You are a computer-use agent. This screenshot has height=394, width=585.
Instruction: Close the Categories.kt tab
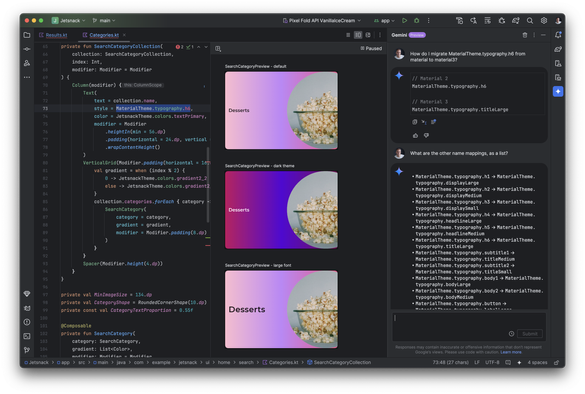point(124,35)
